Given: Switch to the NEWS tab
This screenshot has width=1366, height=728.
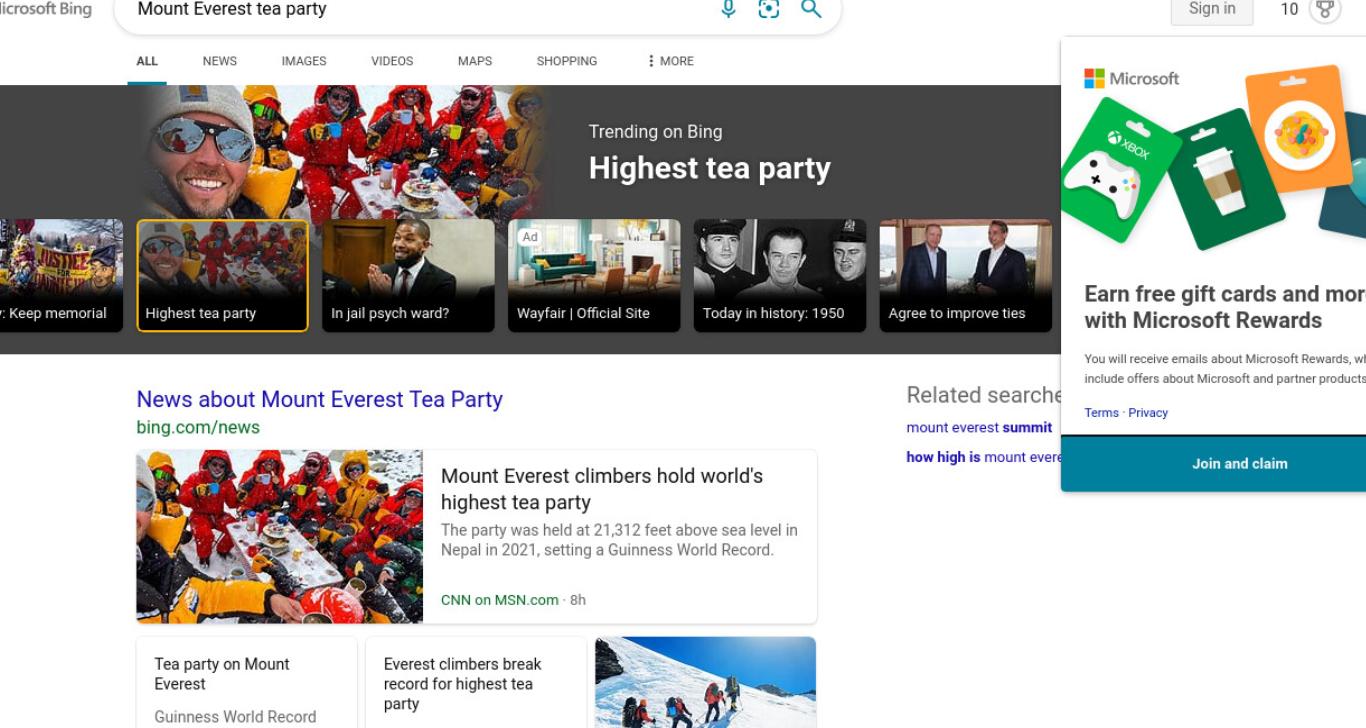Looking at the screenshot, I should pyautogui.click(x=220, y=61).
